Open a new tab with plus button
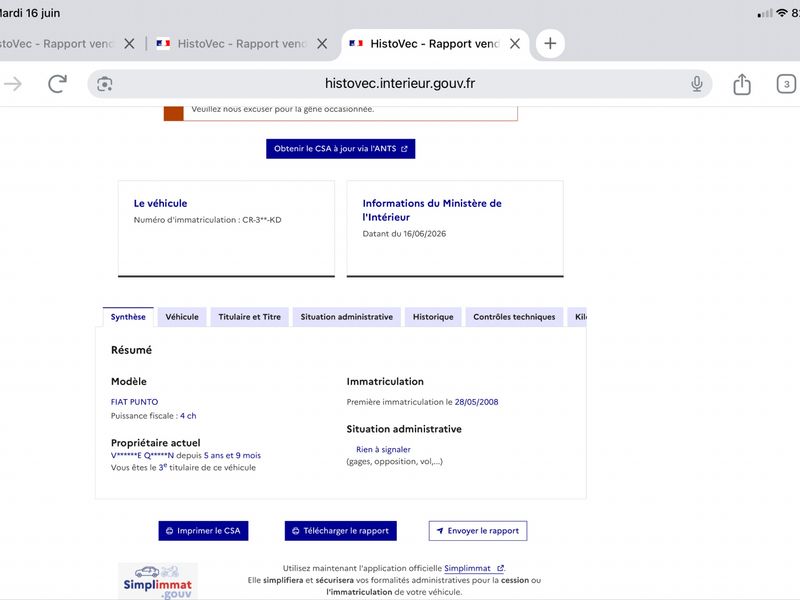Viewport: 800px width, 600px height. 550,43
